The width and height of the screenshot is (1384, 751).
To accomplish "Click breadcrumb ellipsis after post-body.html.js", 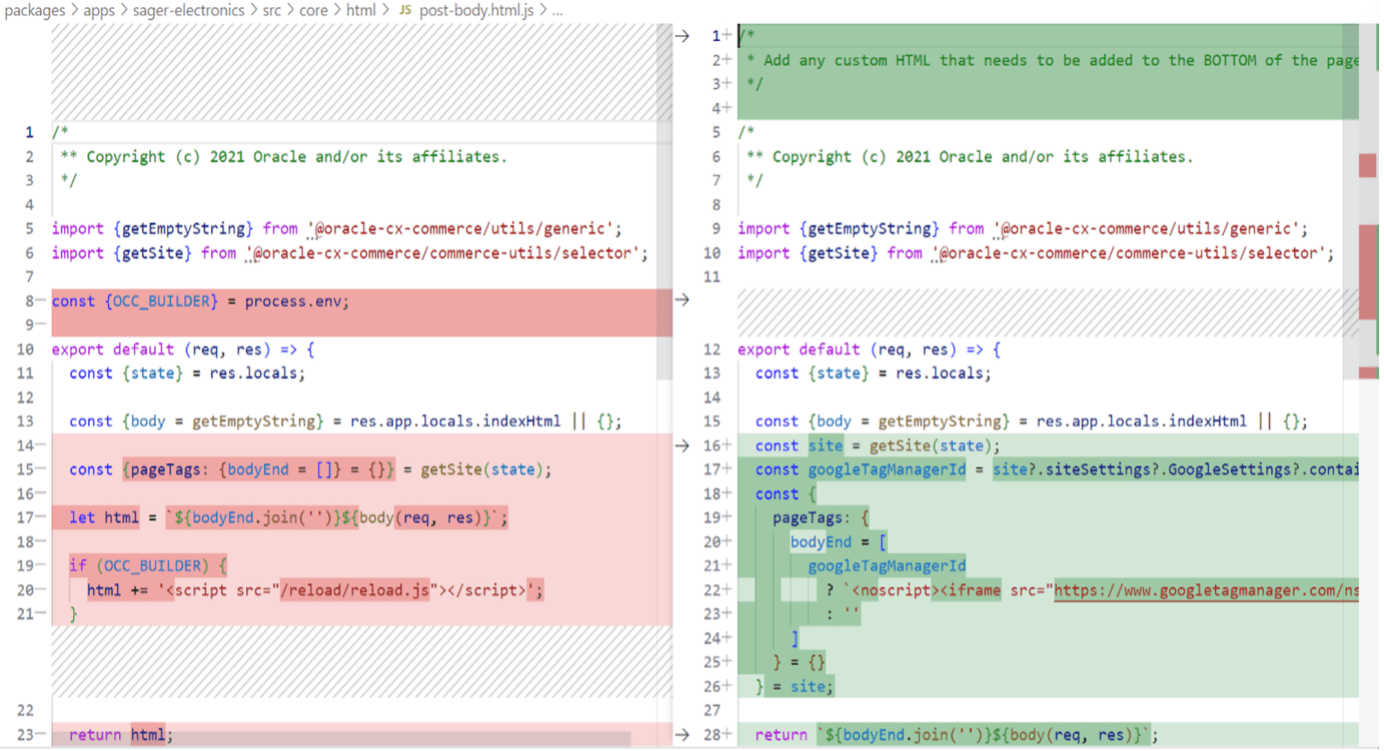I will click(x=558, y=10).
